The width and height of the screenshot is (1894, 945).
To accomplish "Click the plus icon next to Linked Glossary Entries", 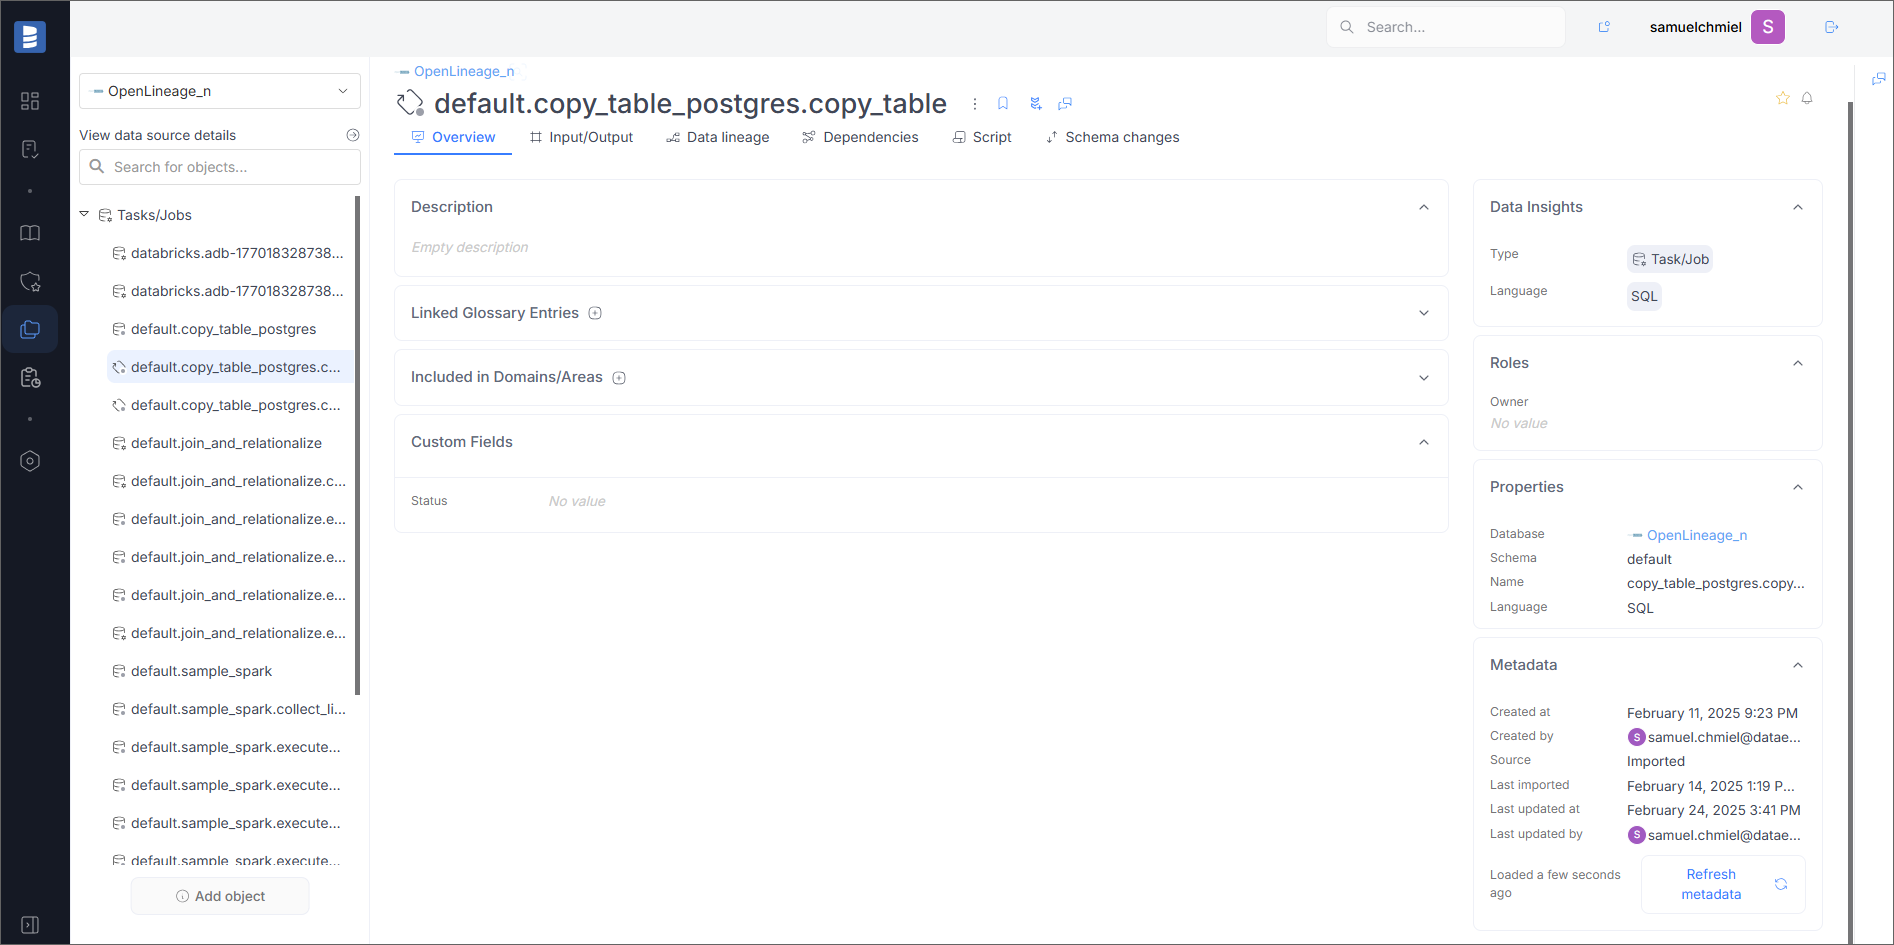I will point(595,313).
